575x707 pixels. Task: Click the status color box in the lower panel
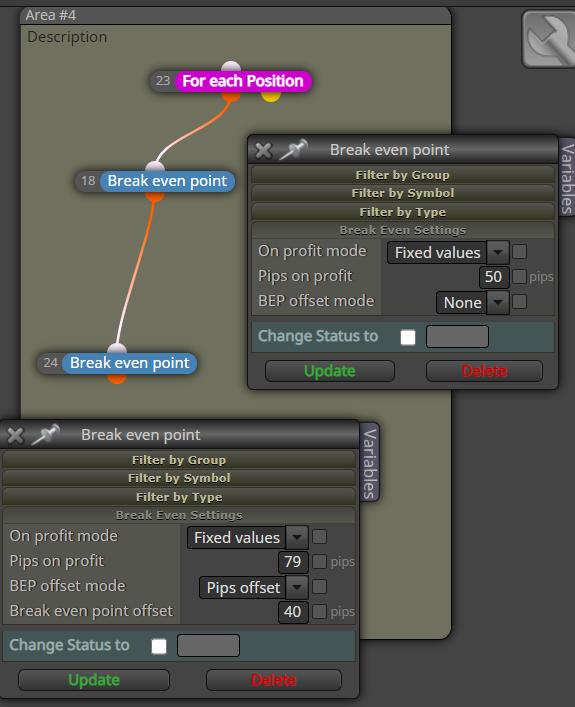208,646
